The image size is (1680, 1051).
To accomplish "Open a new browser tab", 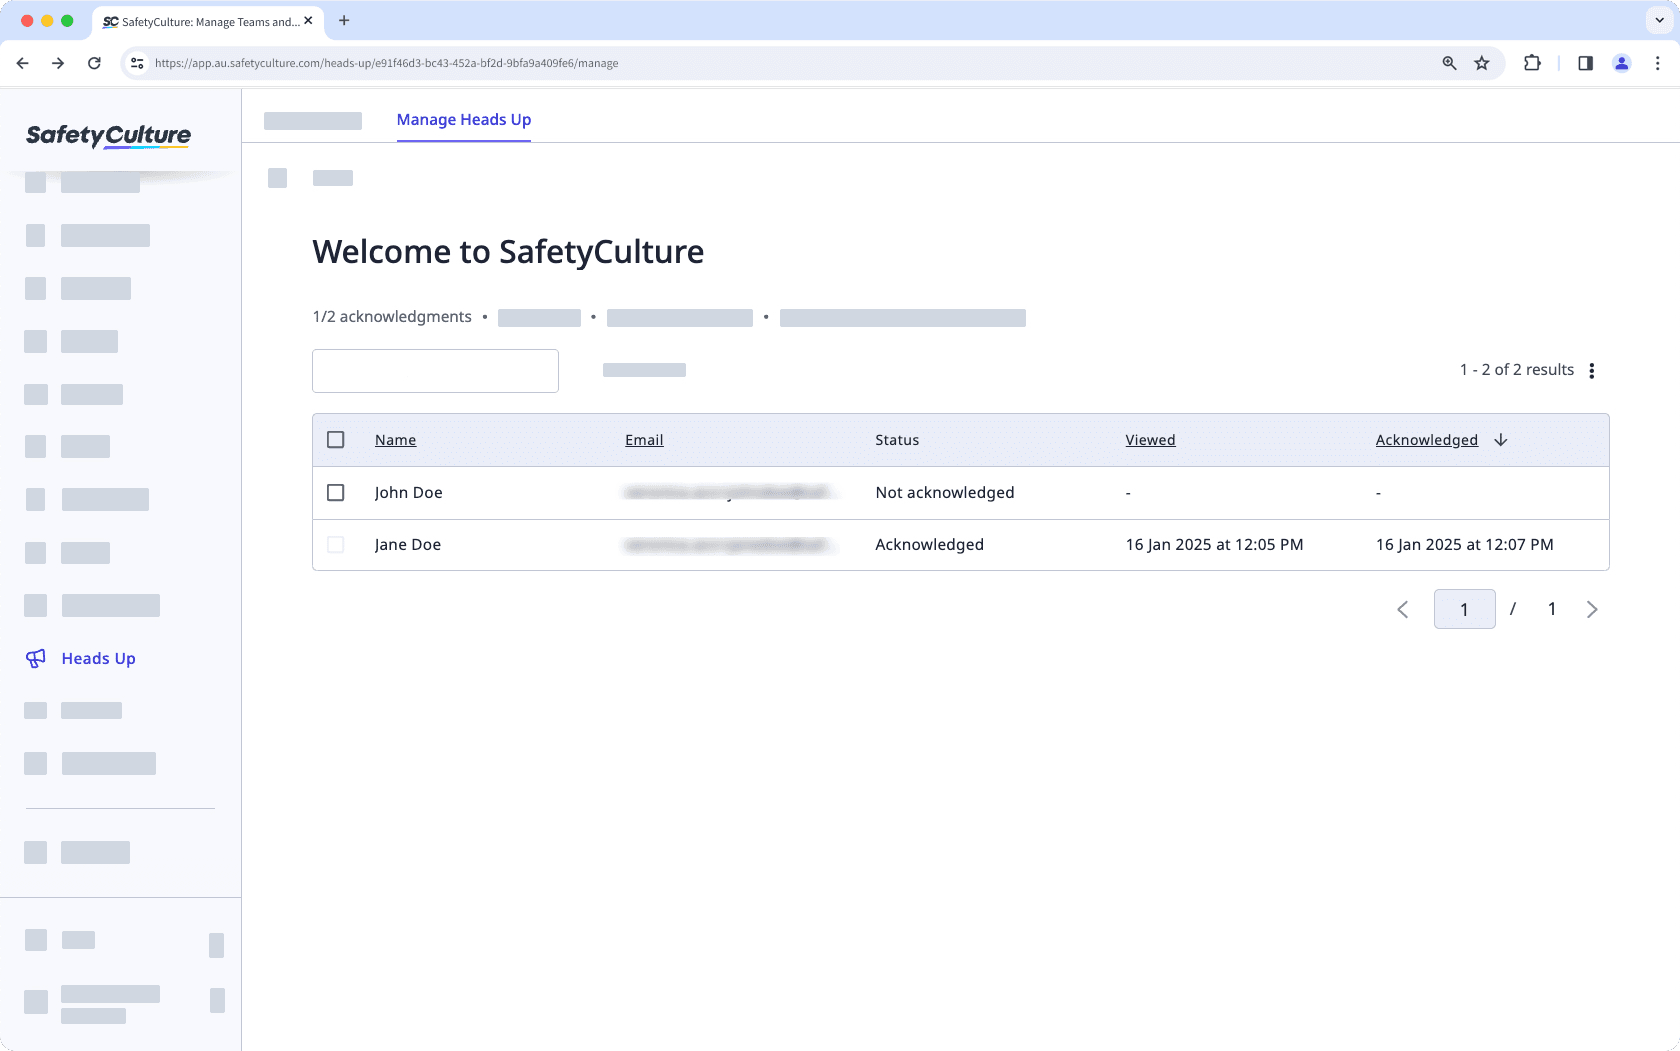I will 344,21.
